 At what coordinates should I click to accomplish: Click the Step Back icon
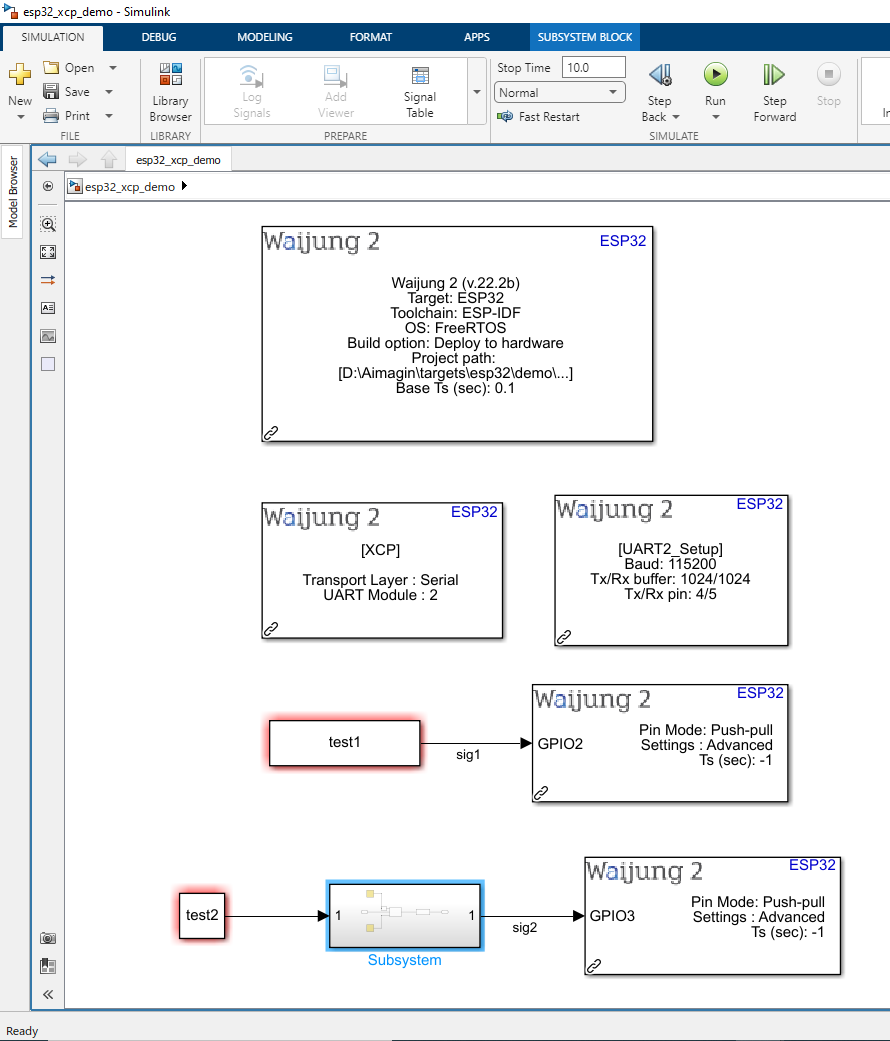pos(660,74)
